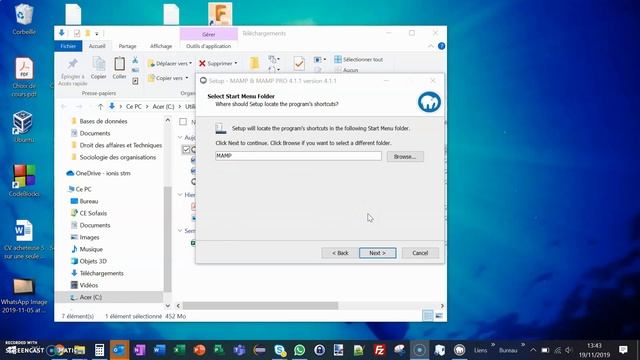Select the Gérer contextual tab
This screenshot has width=640, height=360.
tap(209, 34)
